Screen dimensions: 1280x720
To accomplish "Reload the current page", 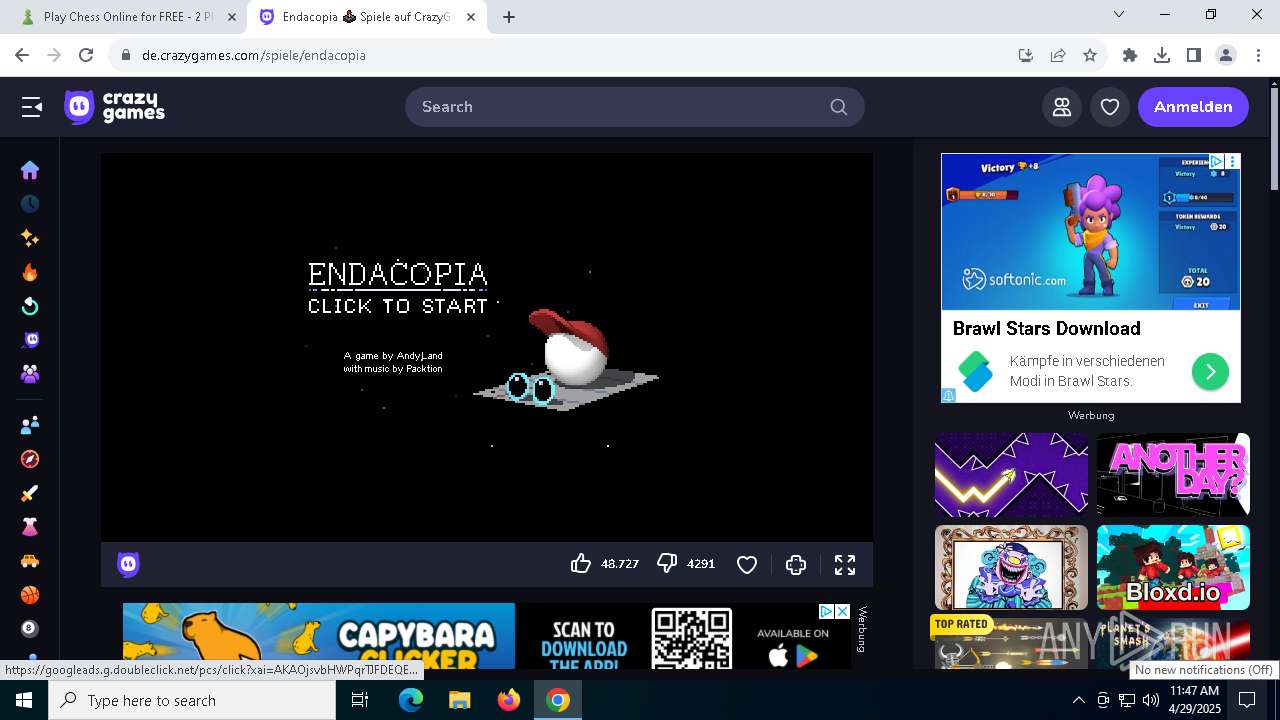I will 86,55.
